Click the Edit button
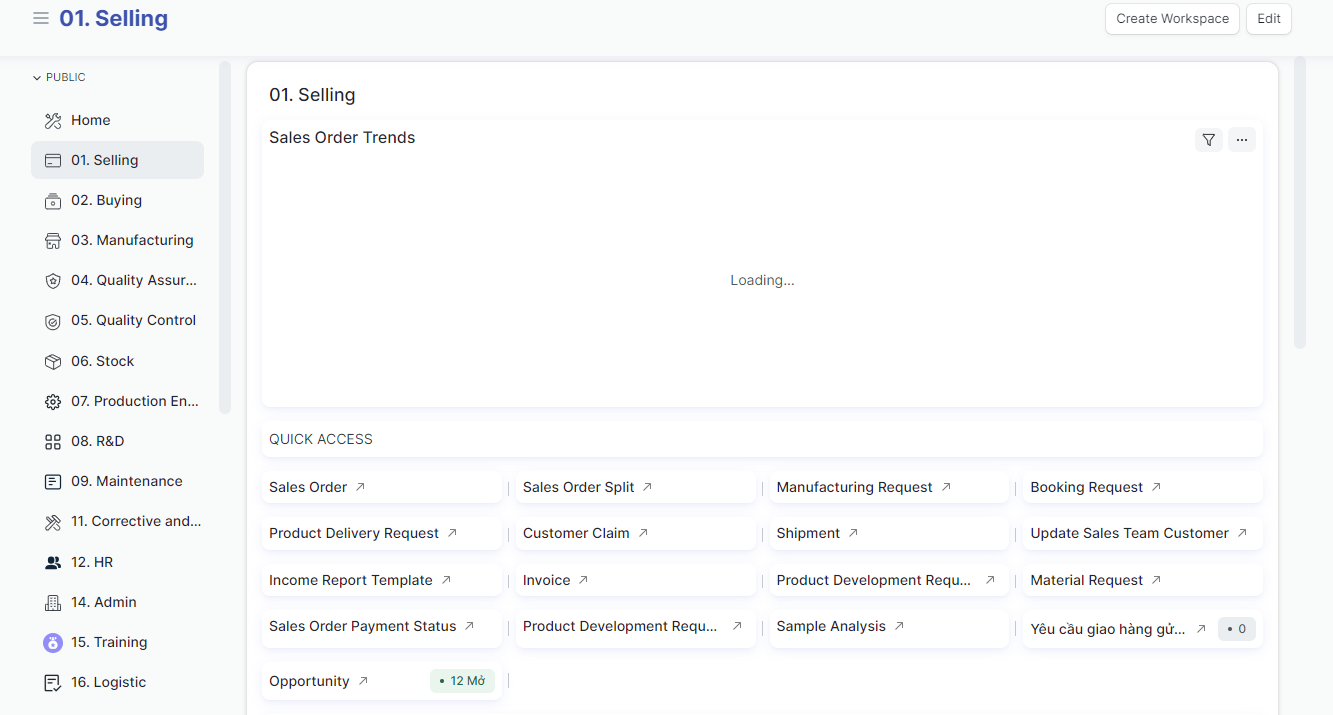The image size is (1333, 715). tap(1268, 19)
